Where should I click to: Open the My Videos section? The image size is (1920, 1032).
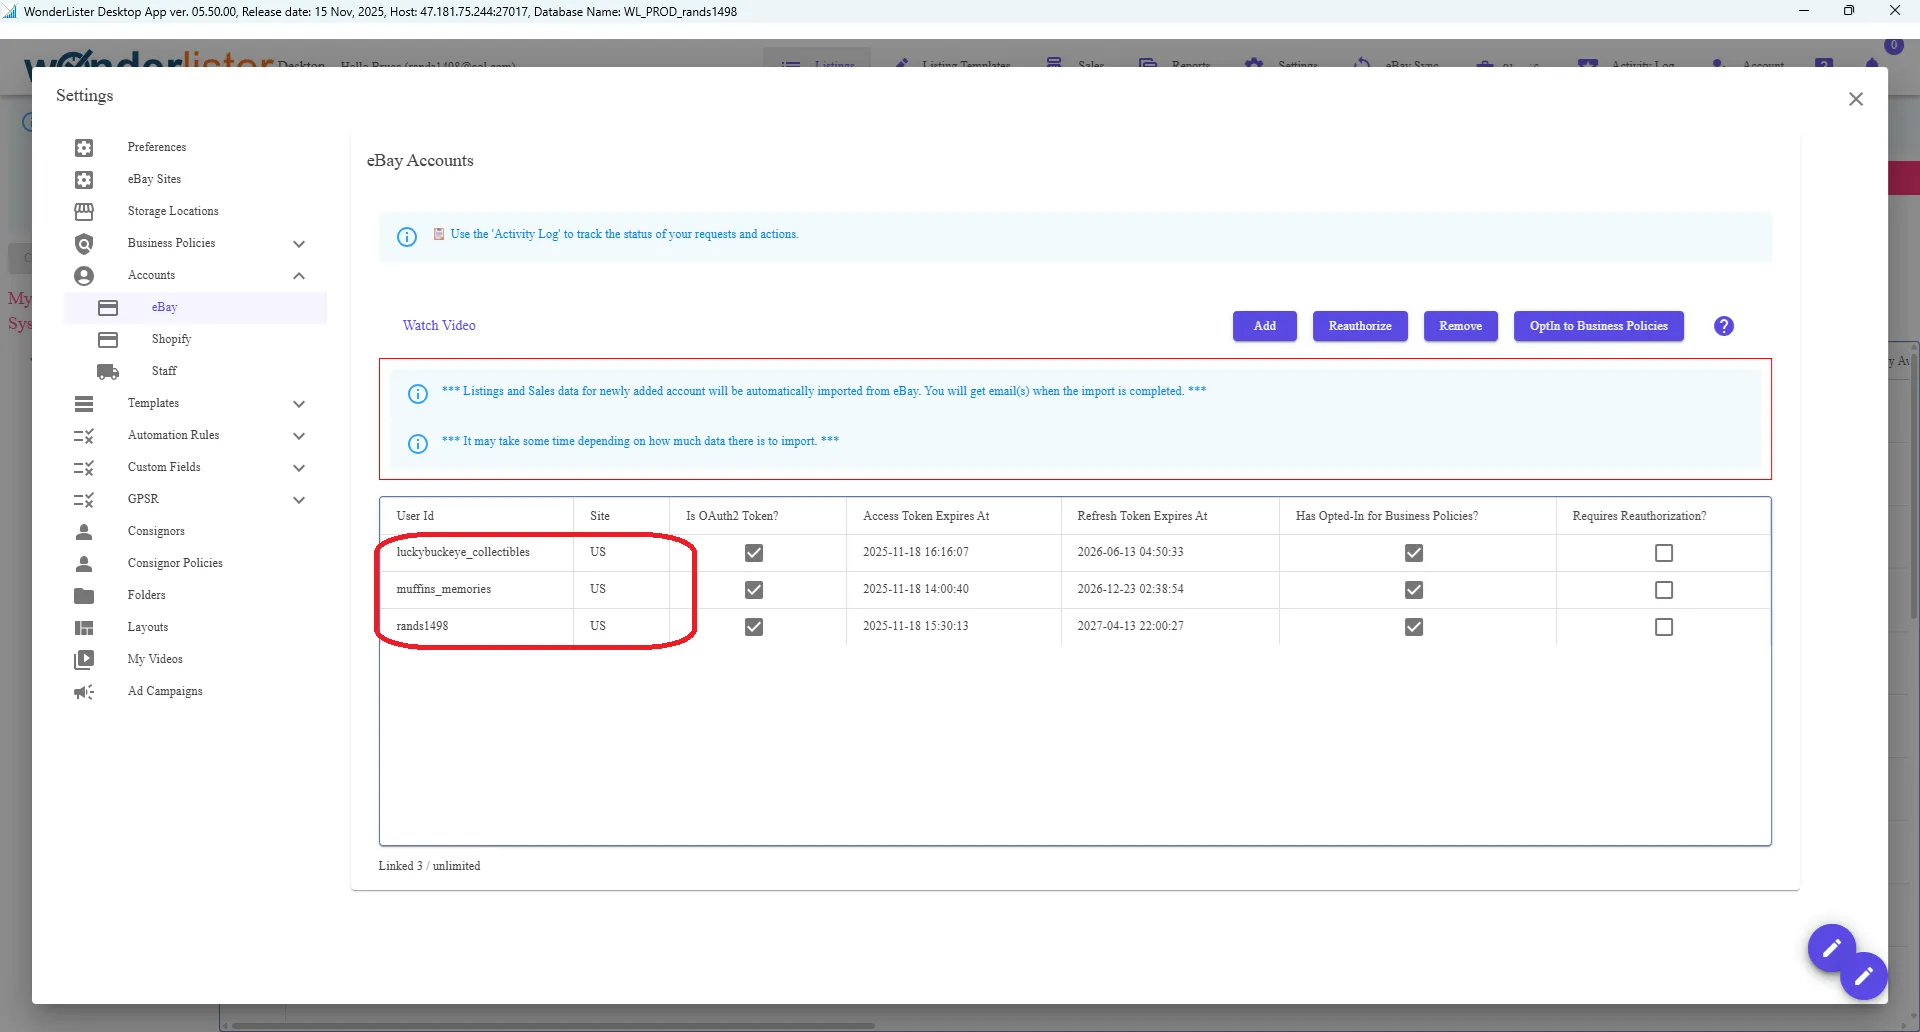click(85, 659)
